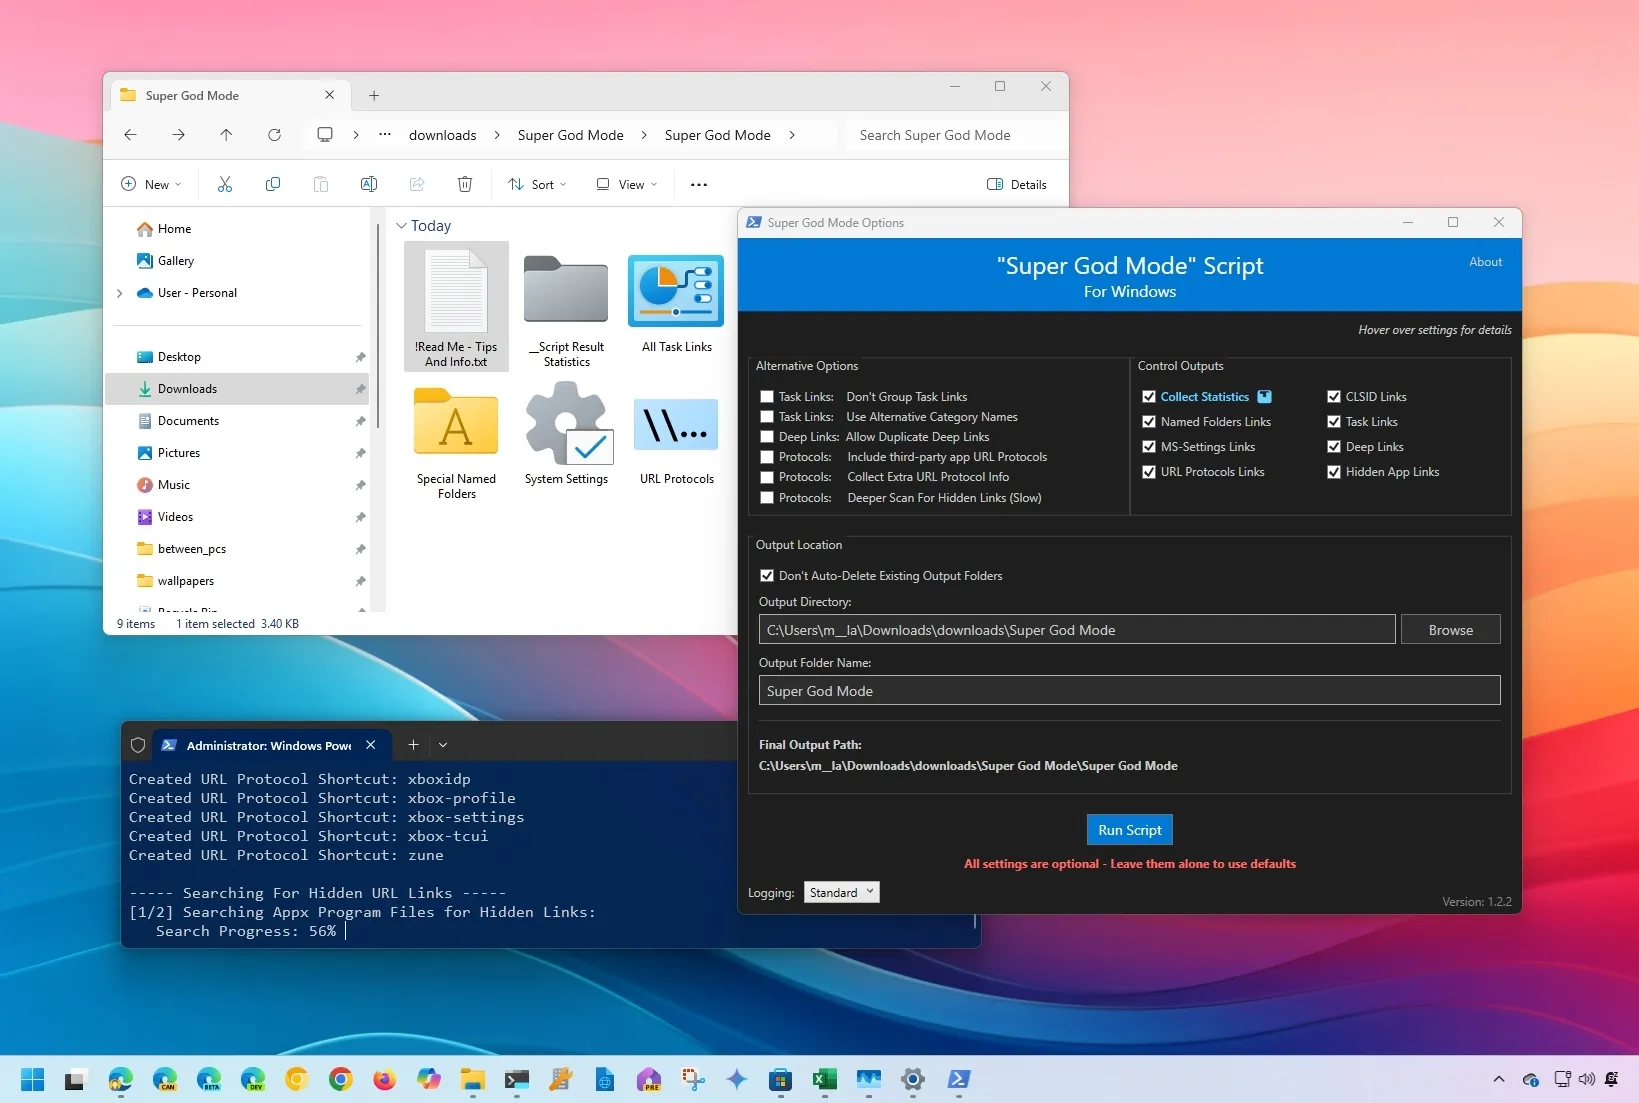The width and height of the screenshot is (1639, 1103).
Task: Click the Delete trash icon in File Explorer
Action: click(465, 184)
